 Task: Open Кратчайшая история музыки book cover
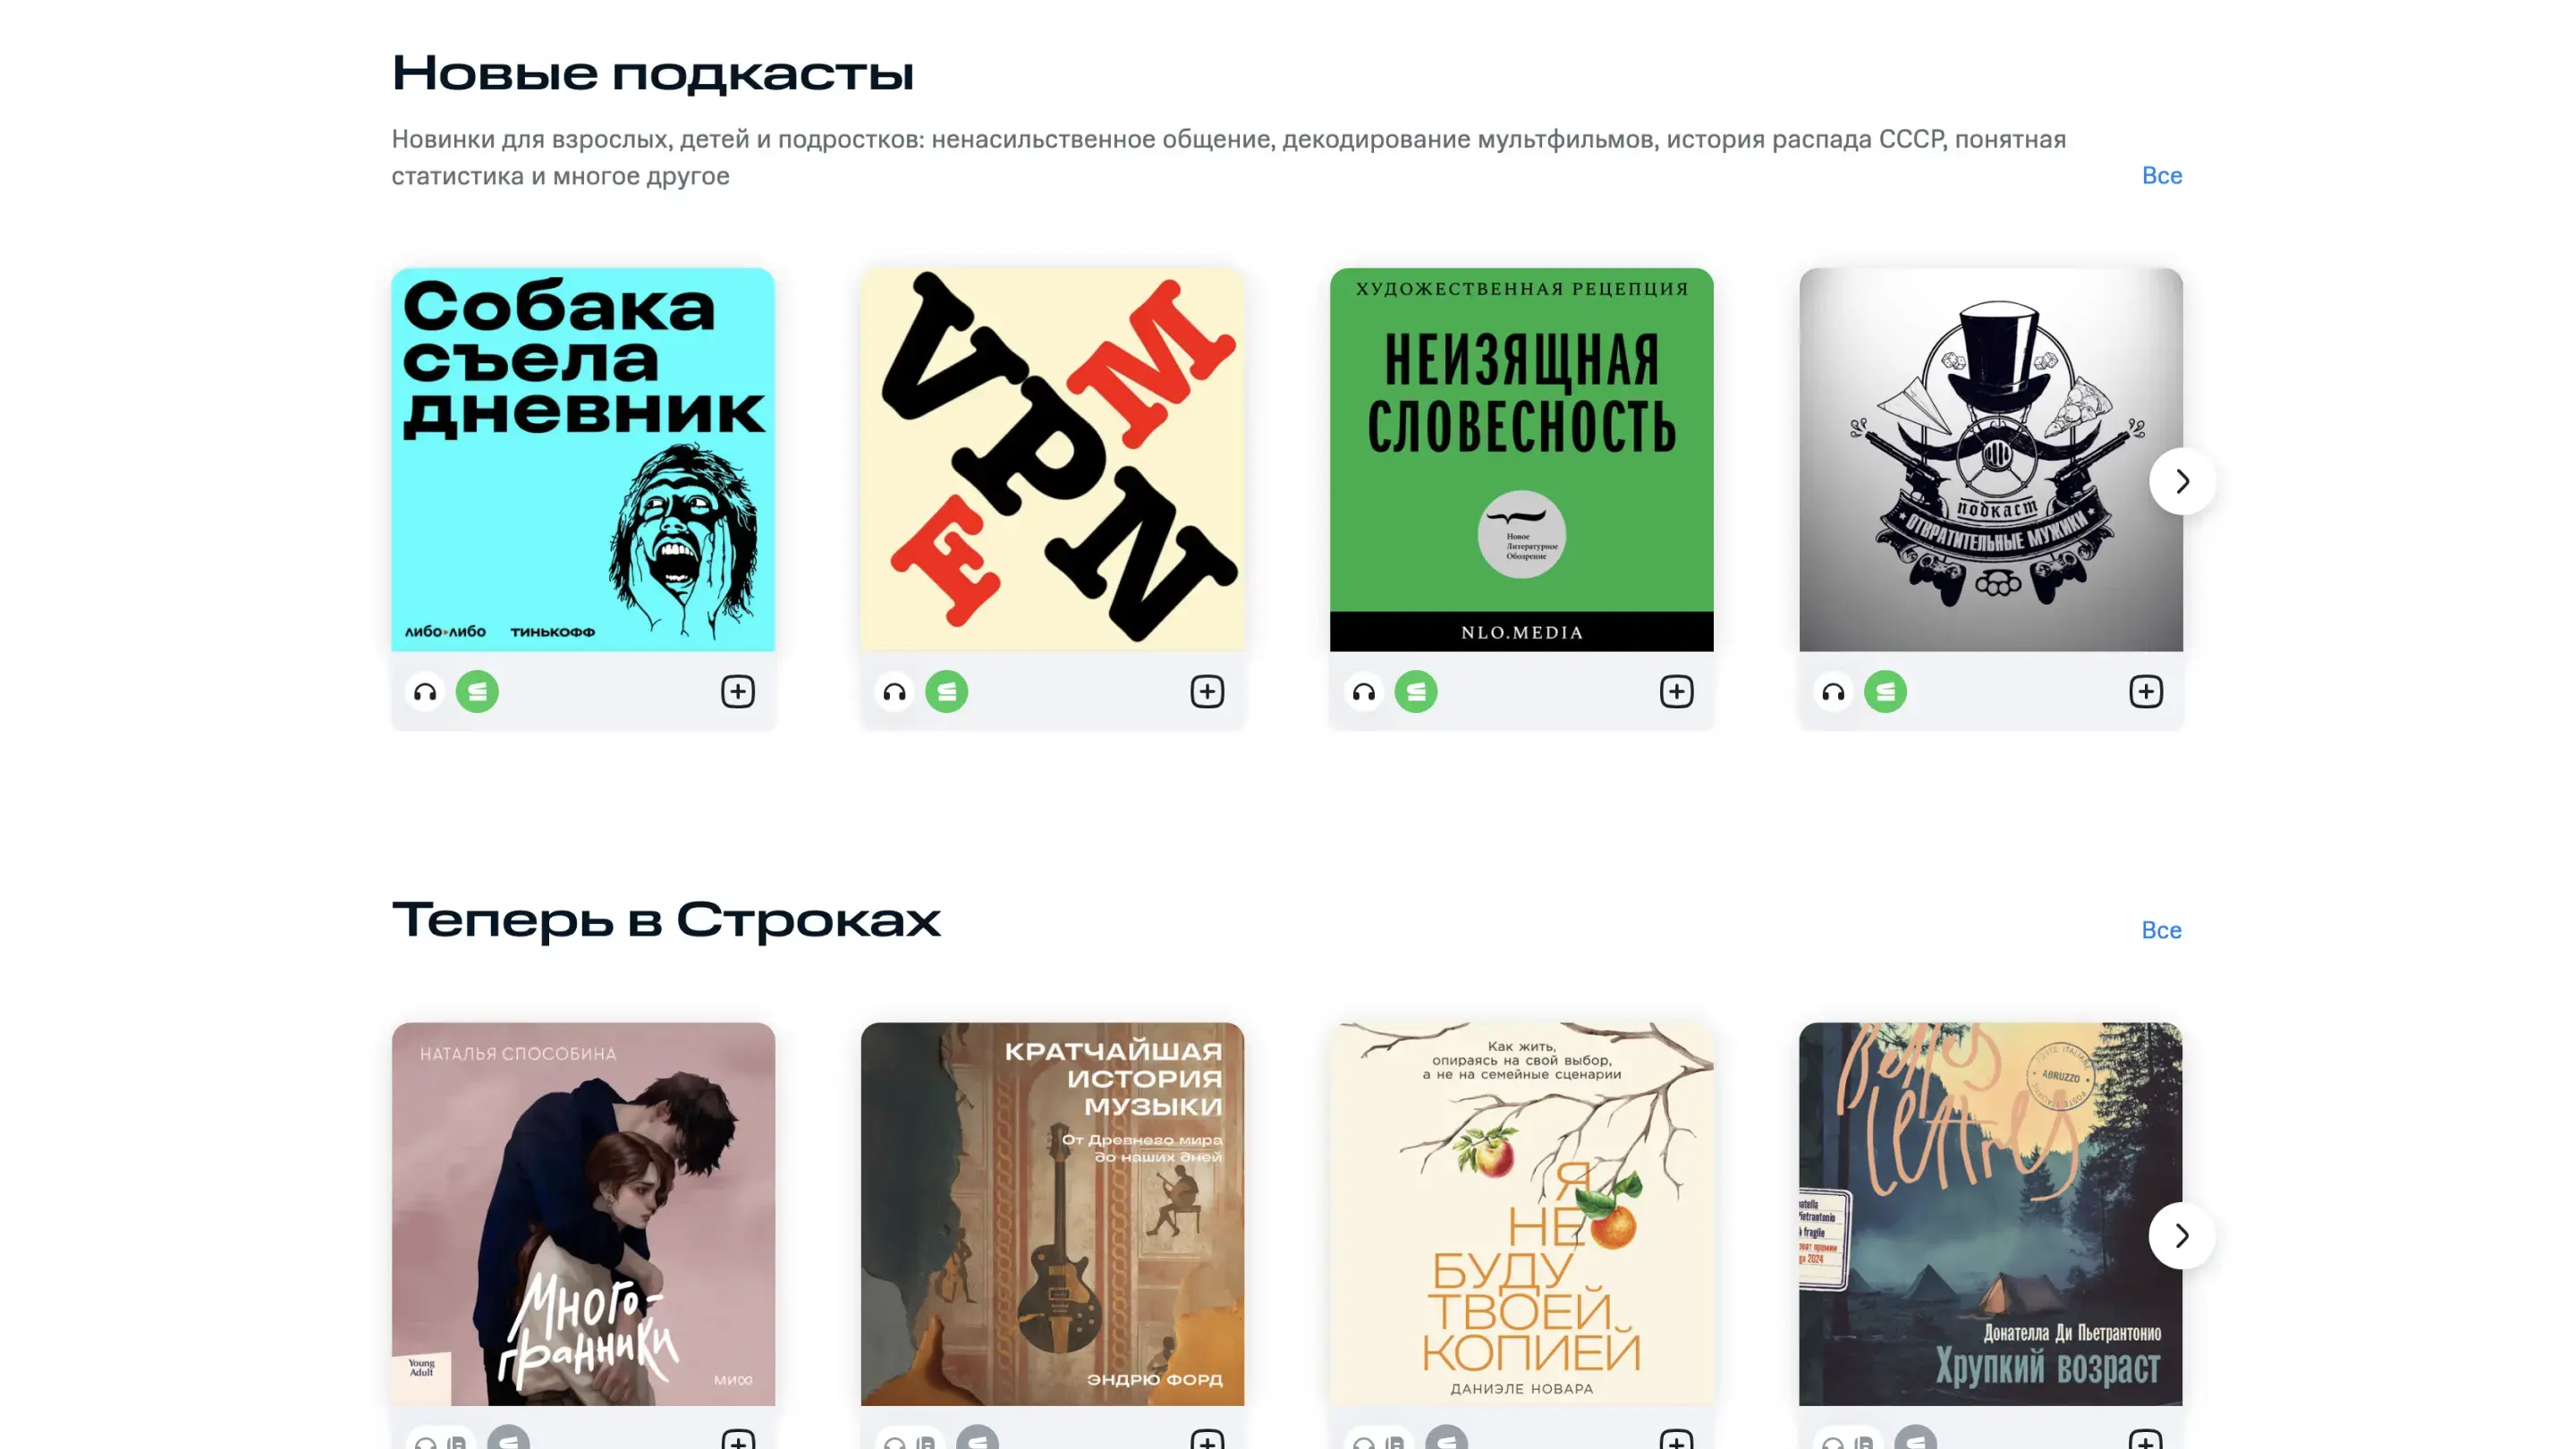pyautogui.click(x=1052, y=1214)
